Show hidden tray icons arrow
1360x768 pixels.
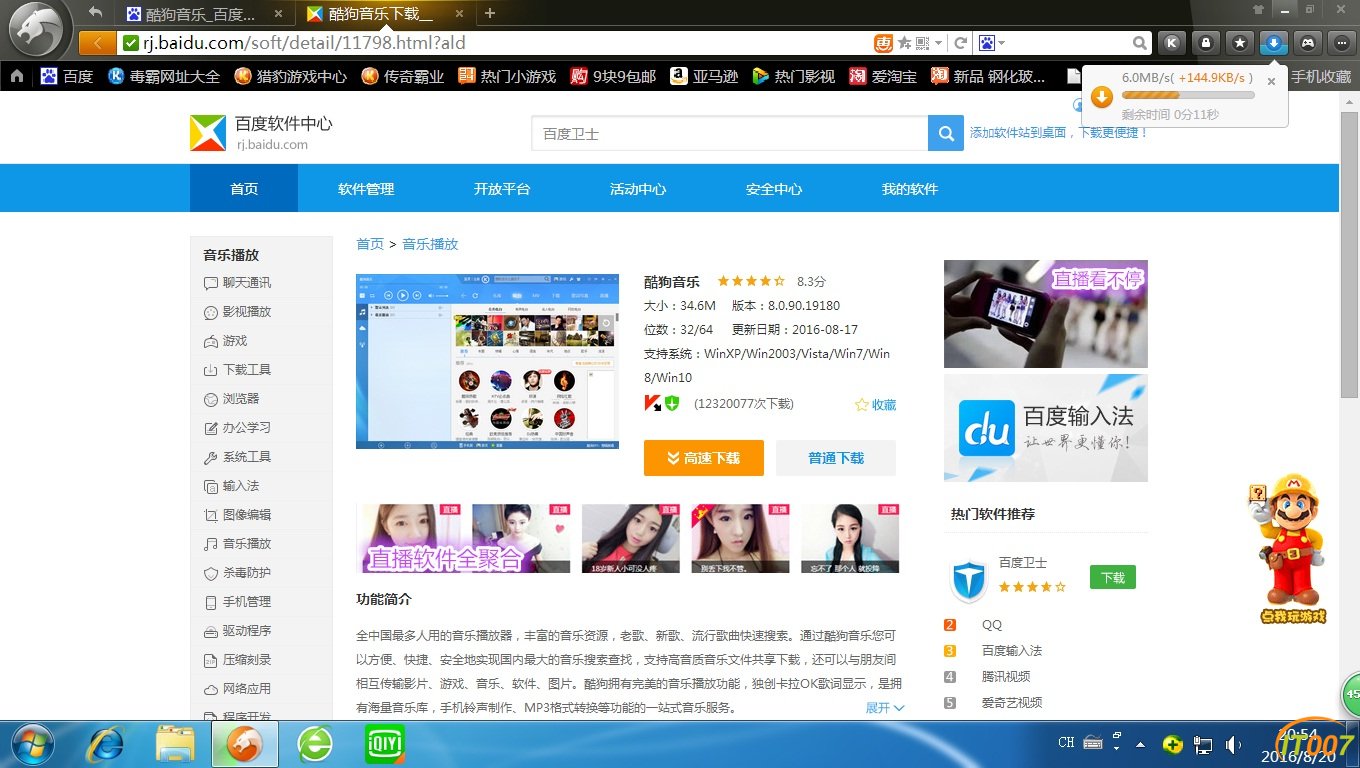(x=1140, y=744)
